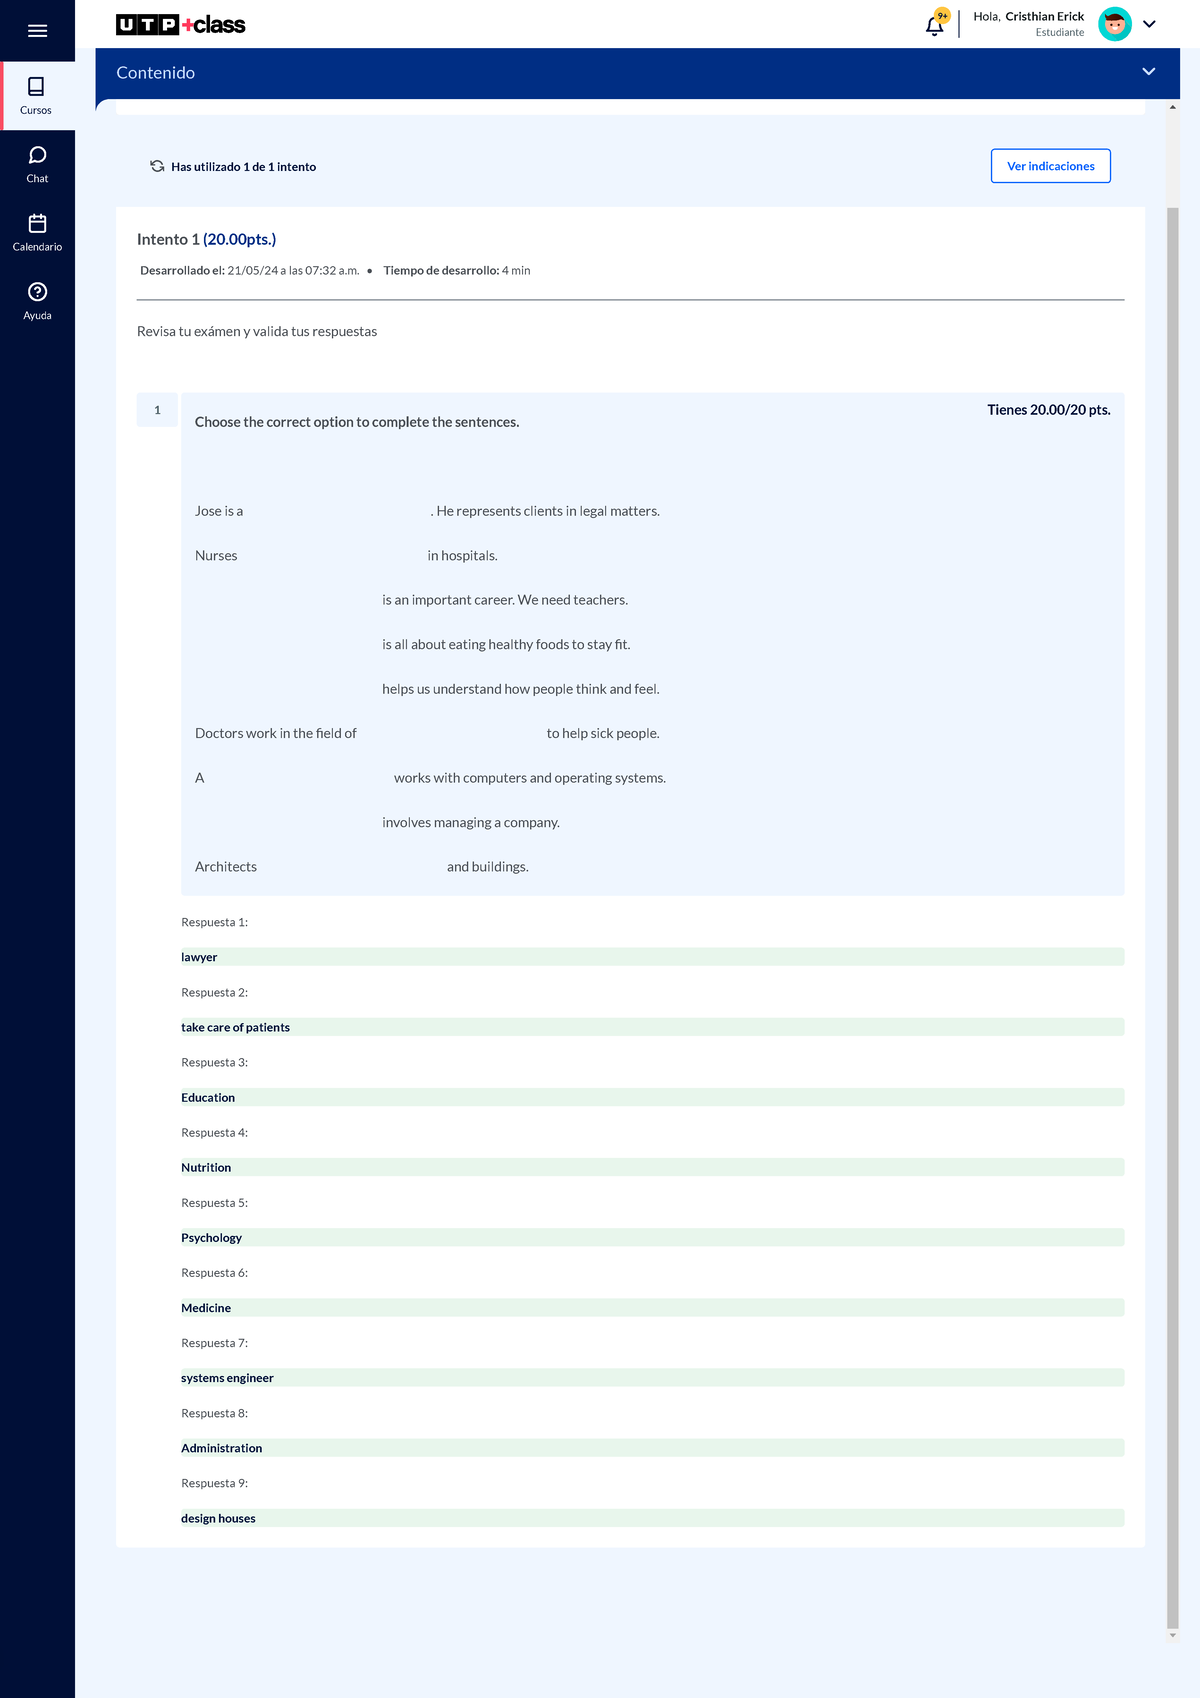
Task: Click the refresh icon beside attempts used
Action: click(157, 166)
